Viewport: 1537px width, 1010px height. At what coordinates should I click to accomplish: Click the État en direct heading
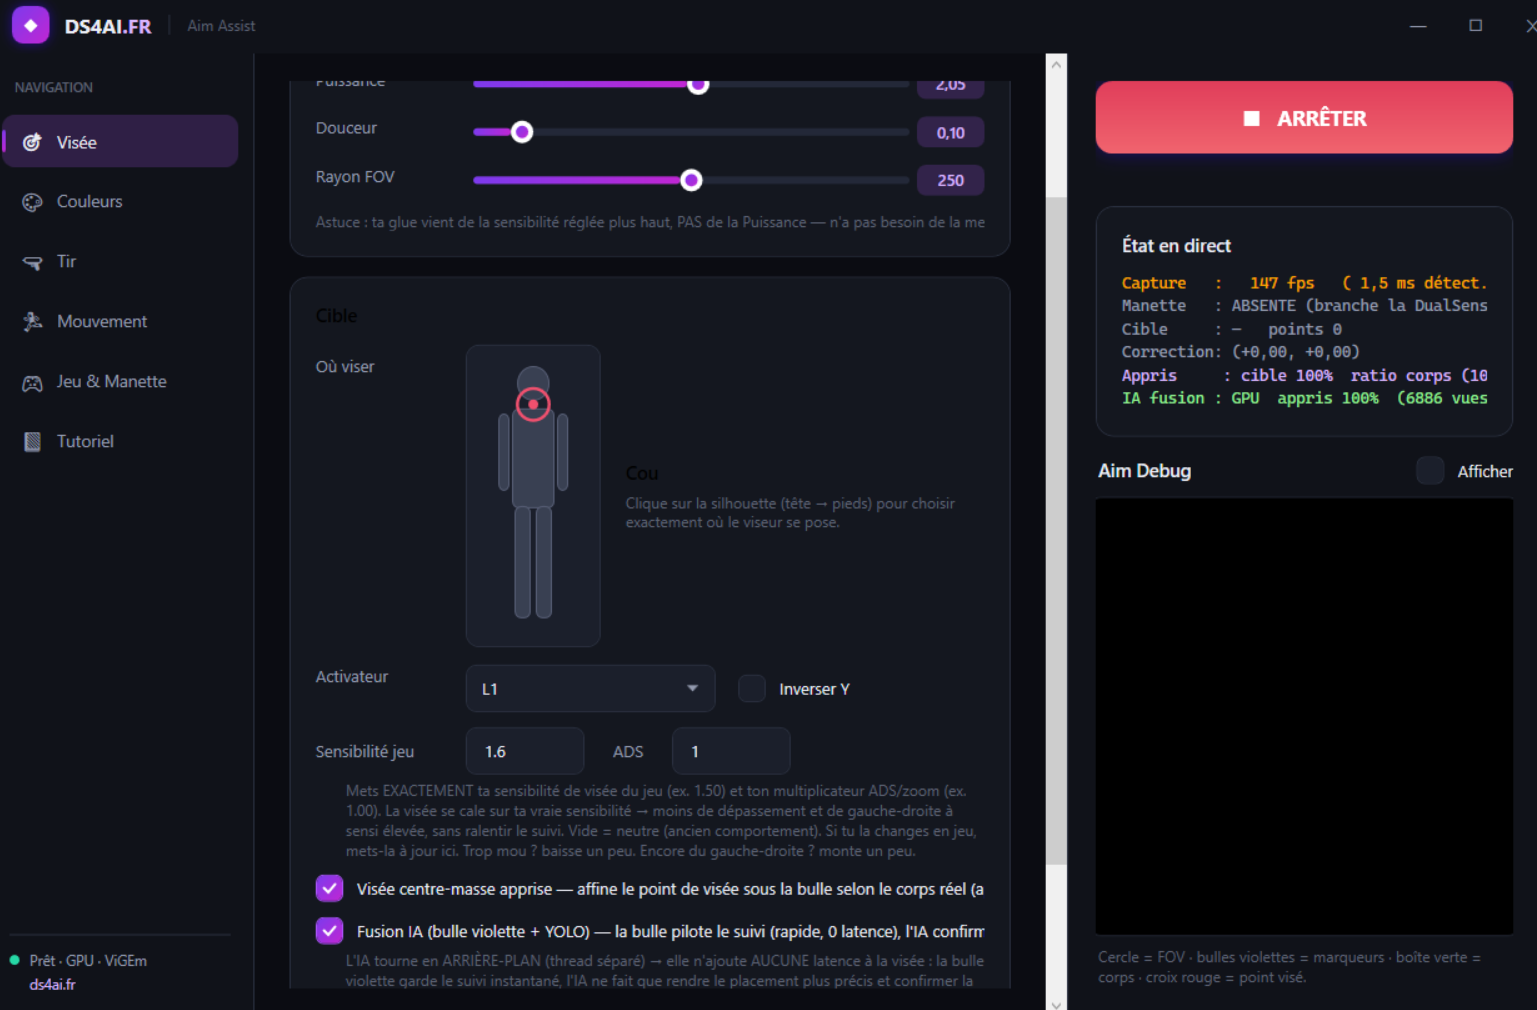(1176, 246)
